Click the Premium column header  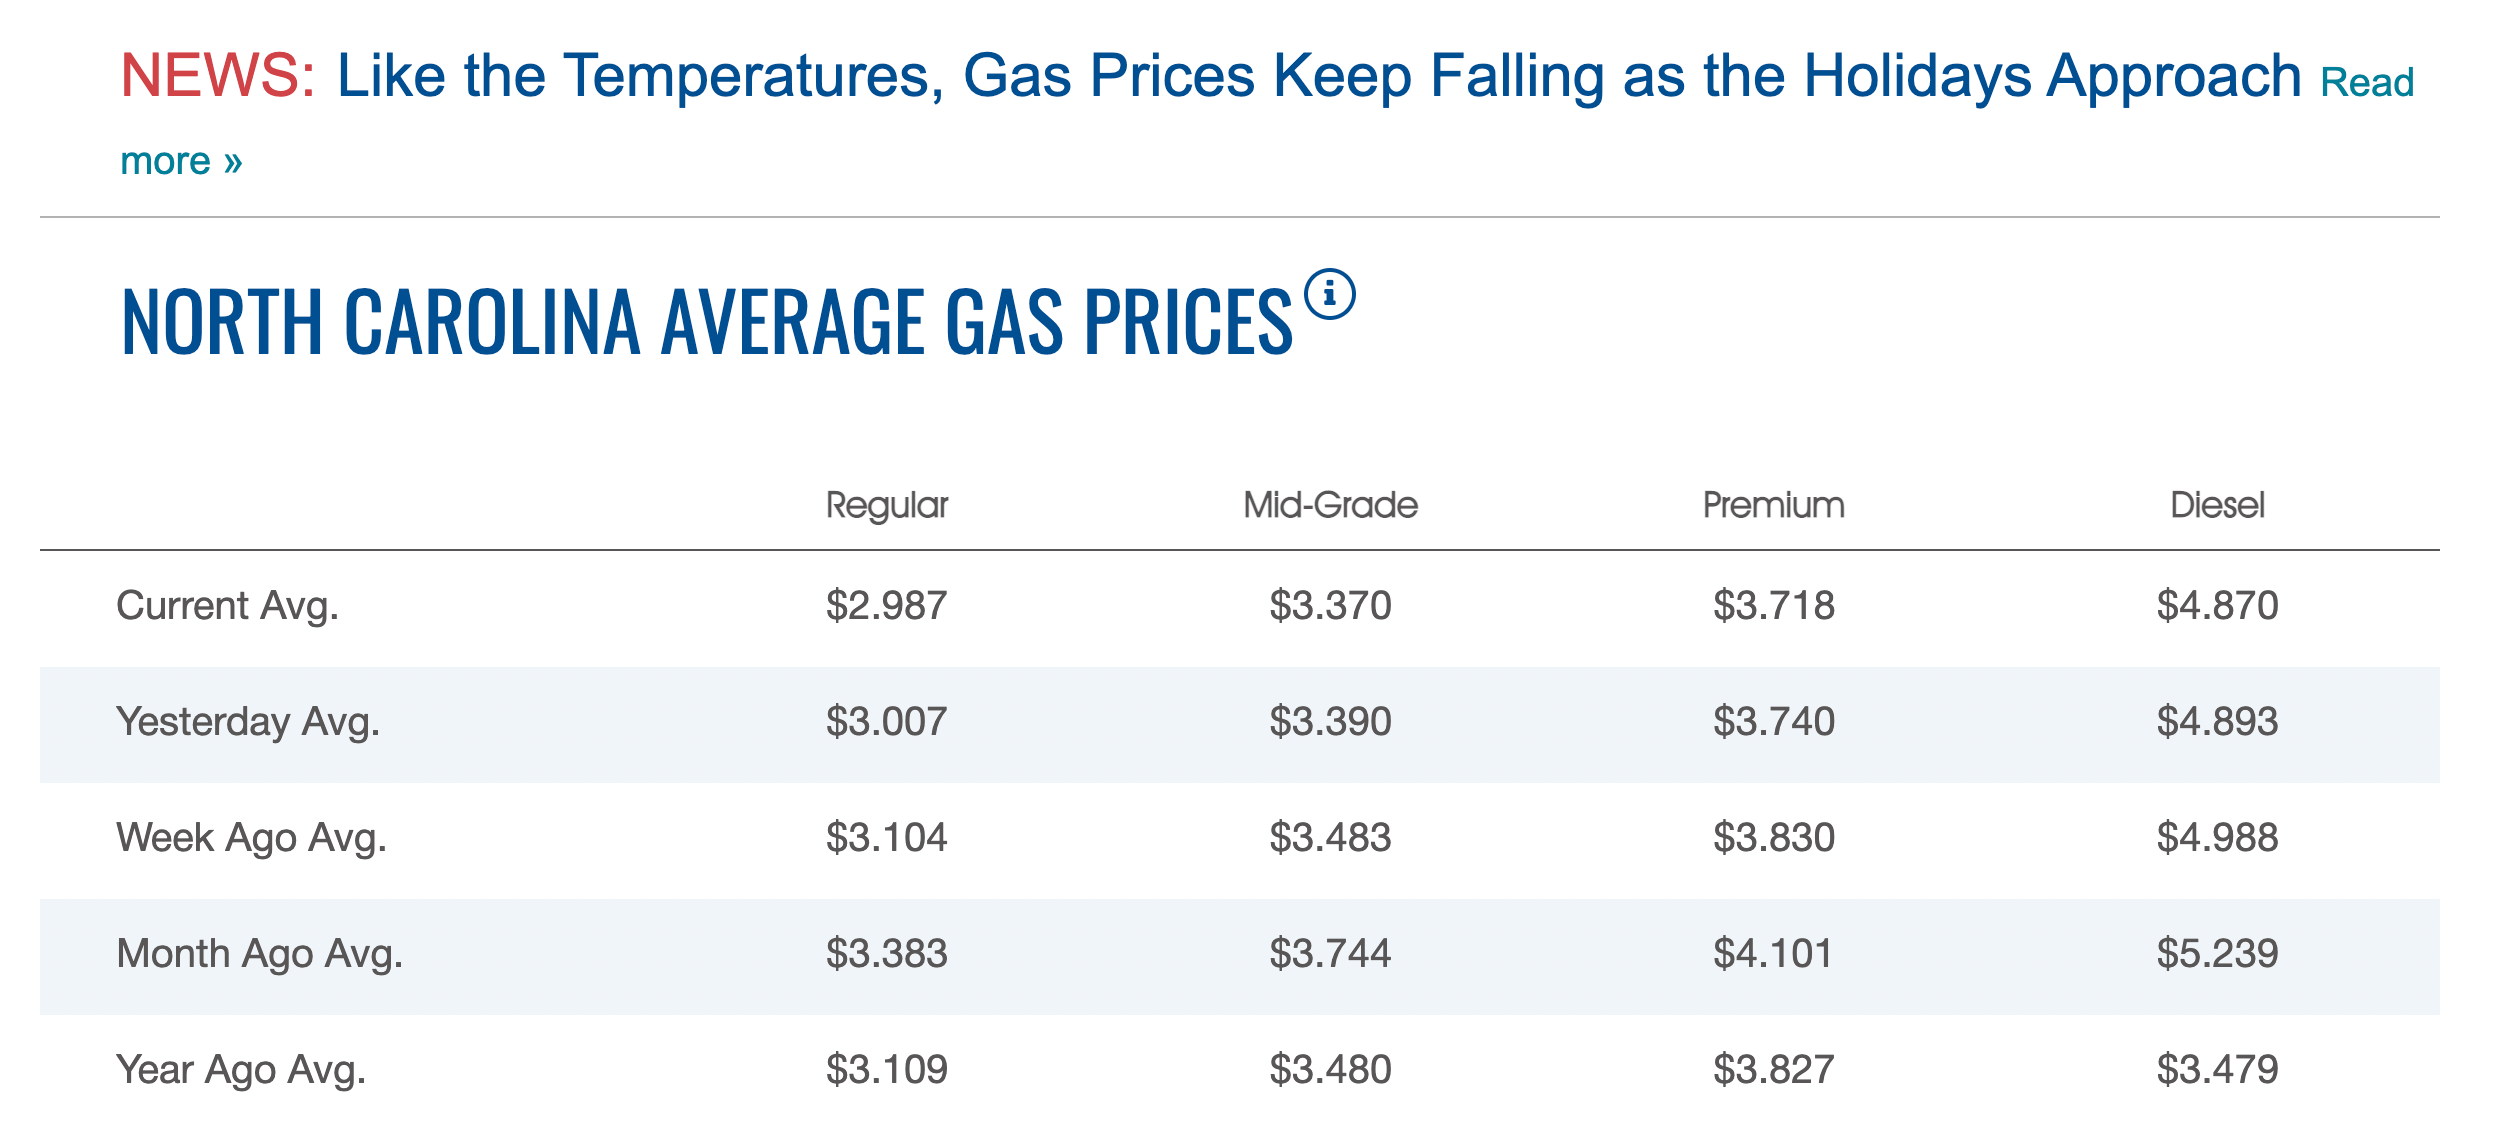[1773, 505]
